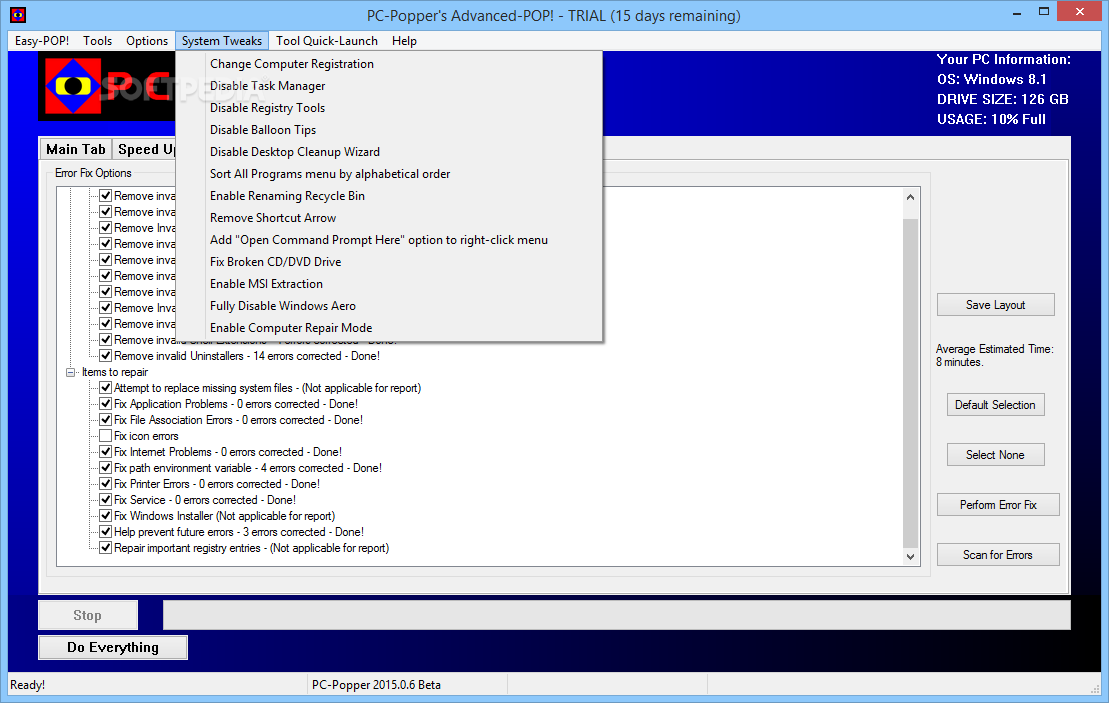Add Open Command Prompt Here option
The image size is (1109, 703).
(389, 239)
